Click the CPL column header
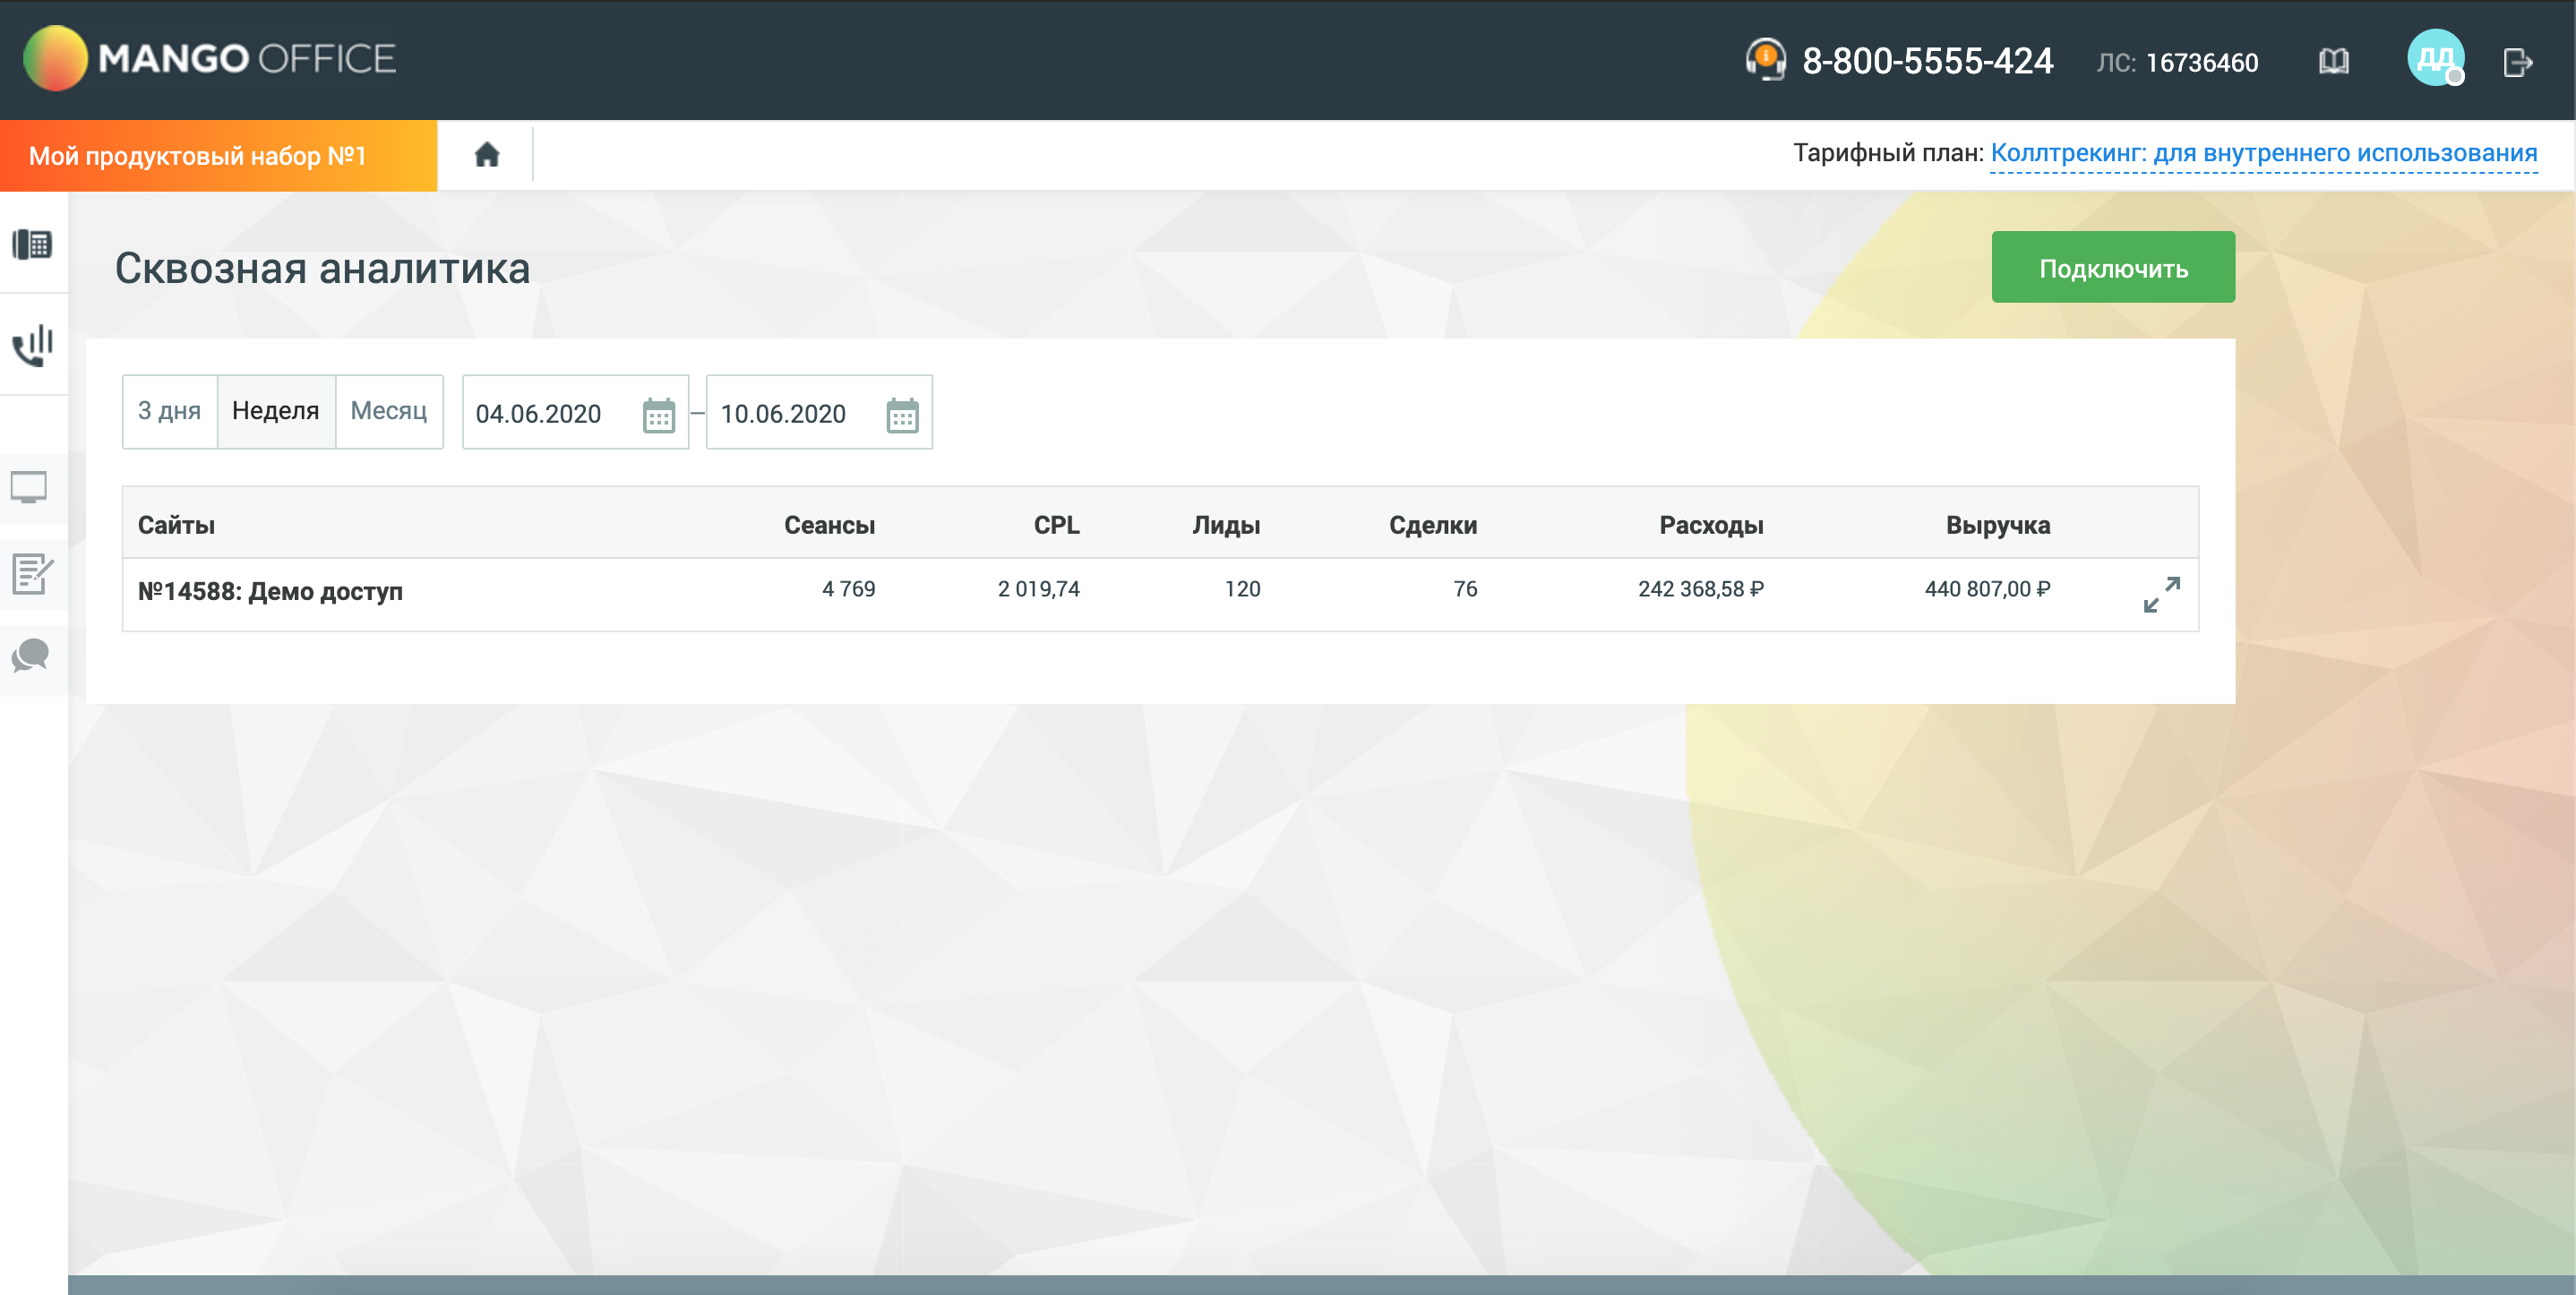This screenshot has width=2576, height=1295. (1056, 524)
